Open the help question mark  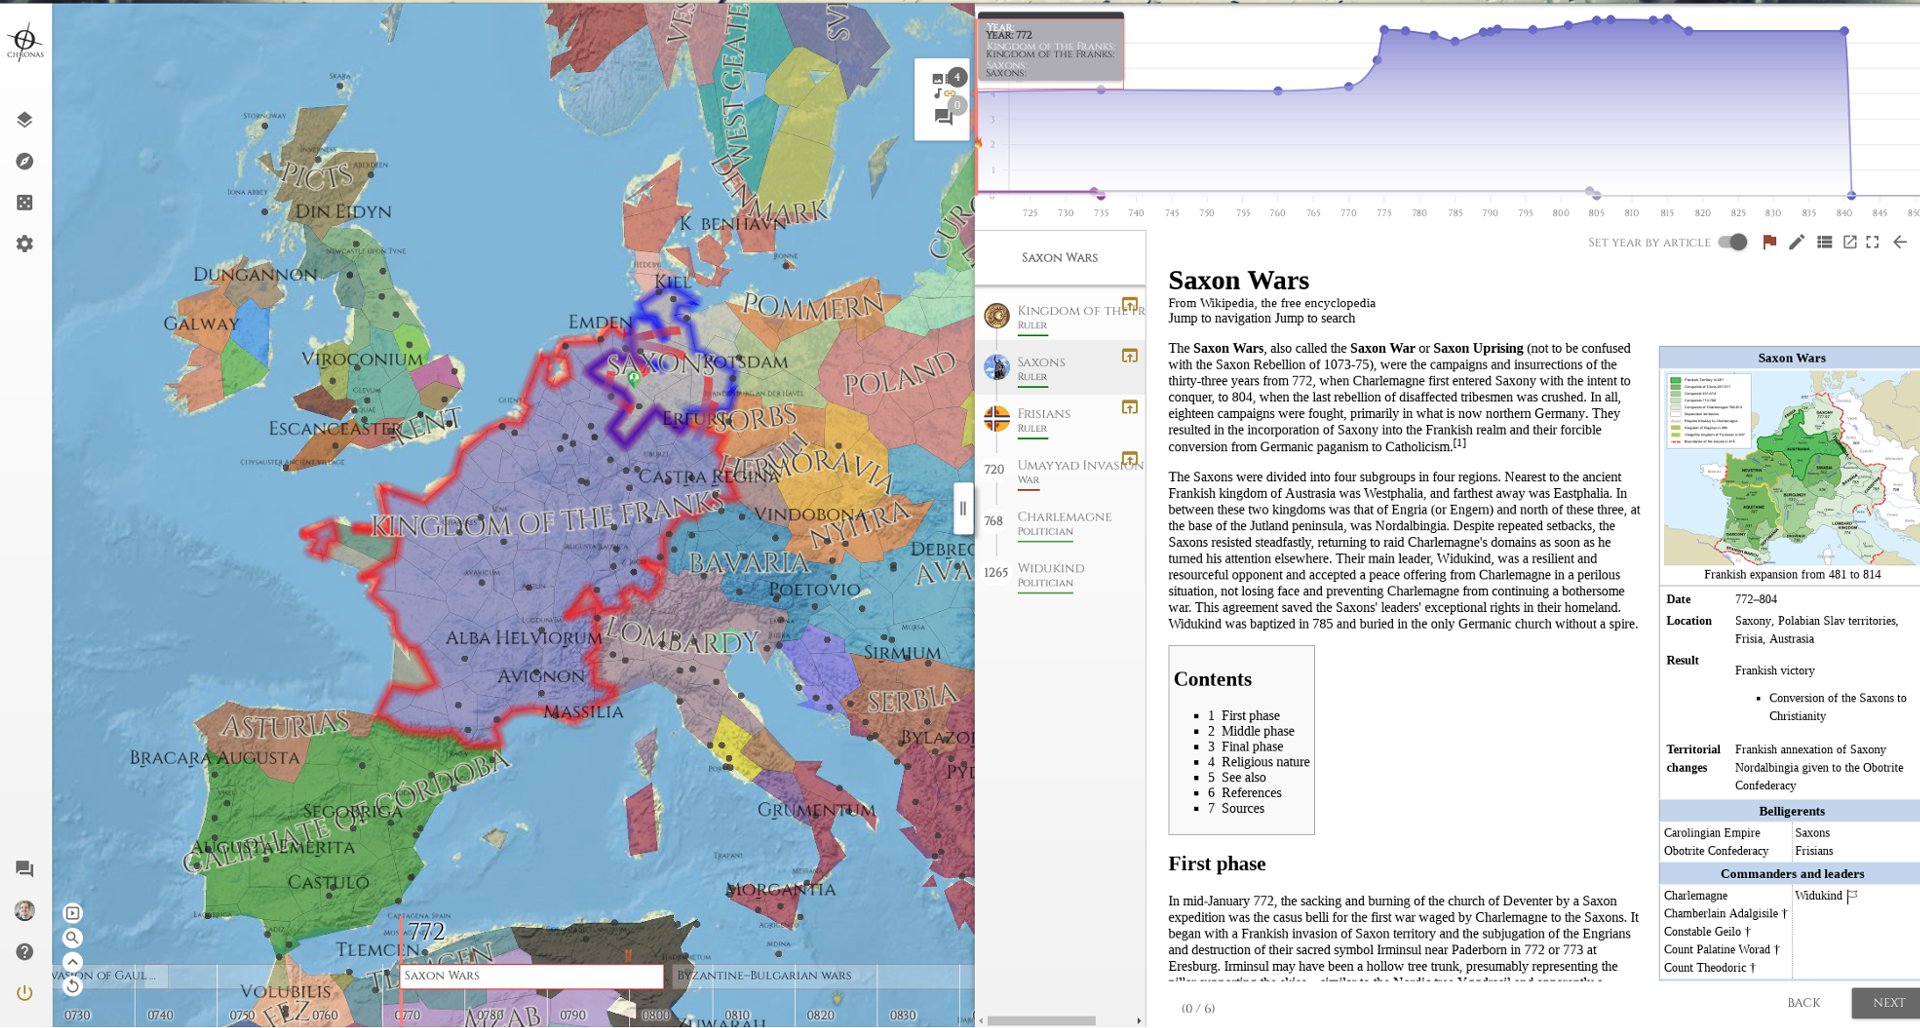click(25, 952)
